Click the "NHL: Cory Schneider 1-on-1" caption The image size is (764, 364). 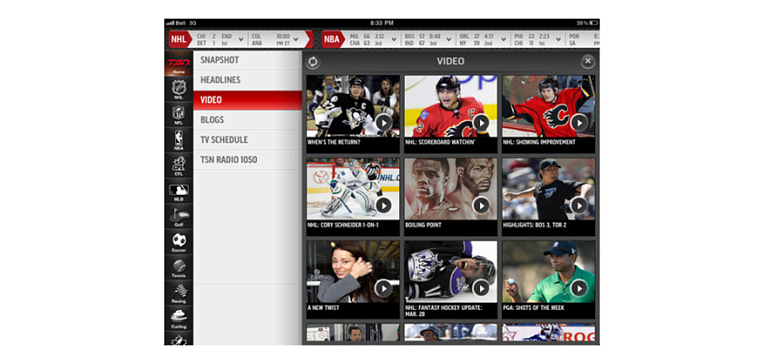click(343, 226)
